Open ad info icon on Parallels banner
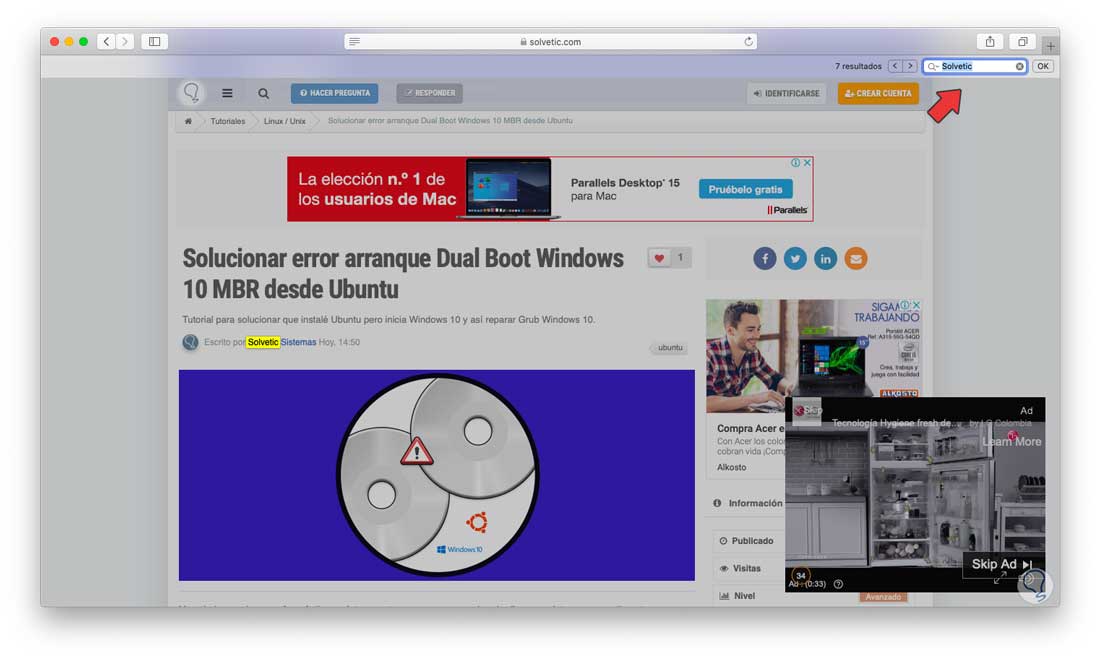 (796, 163)
